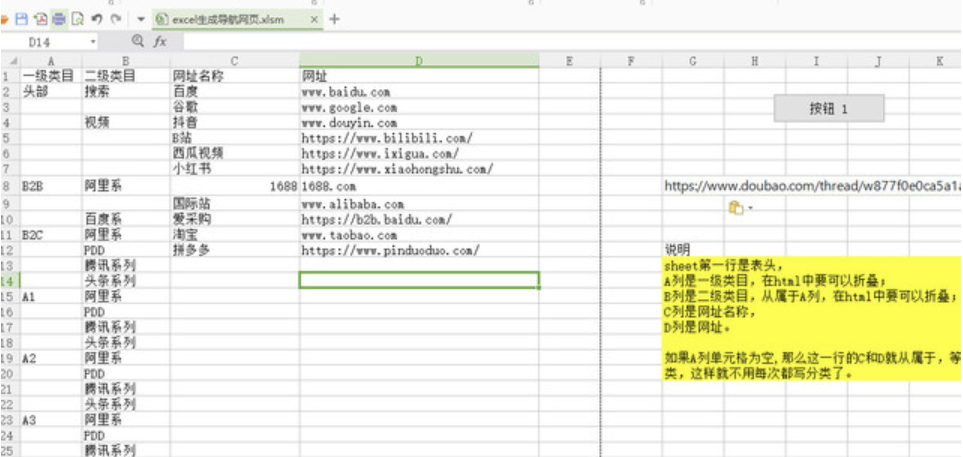Select the b2b.baidu.com URL cell
This screenshot has height=457, width=963.
[x=419, y=219]
